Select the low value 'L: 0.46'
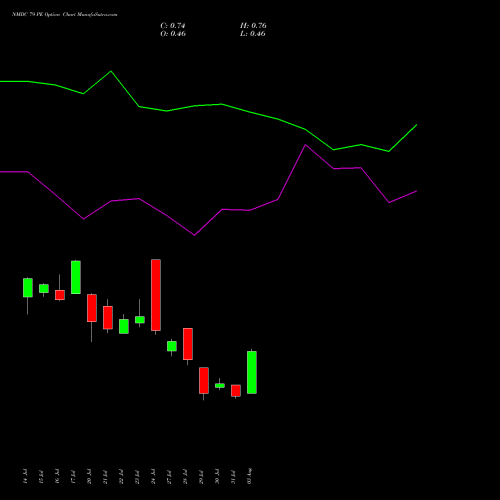500x500 pixels. pos(253,34)
